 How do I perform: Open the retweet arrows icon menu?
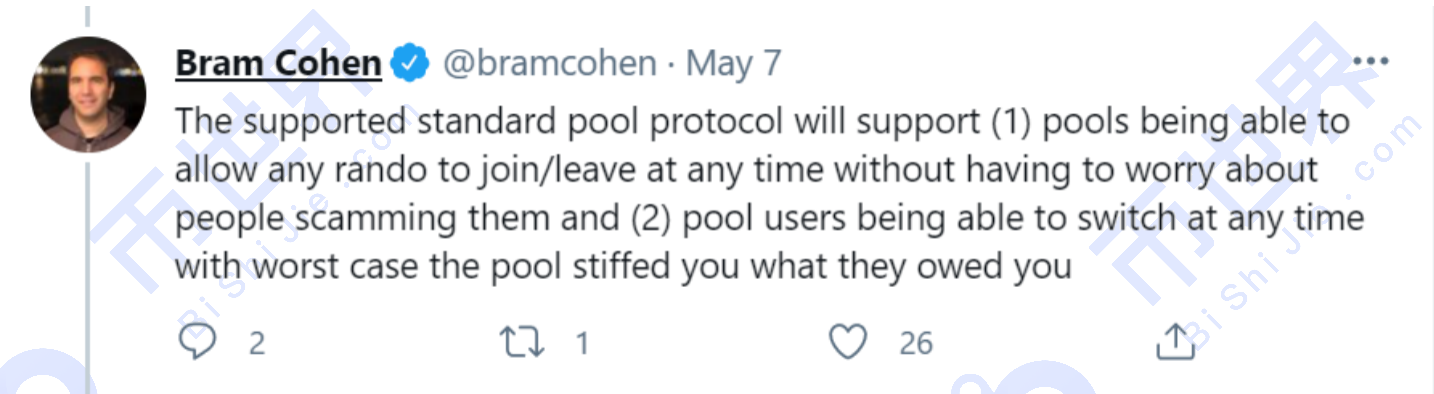coord(521,343)
